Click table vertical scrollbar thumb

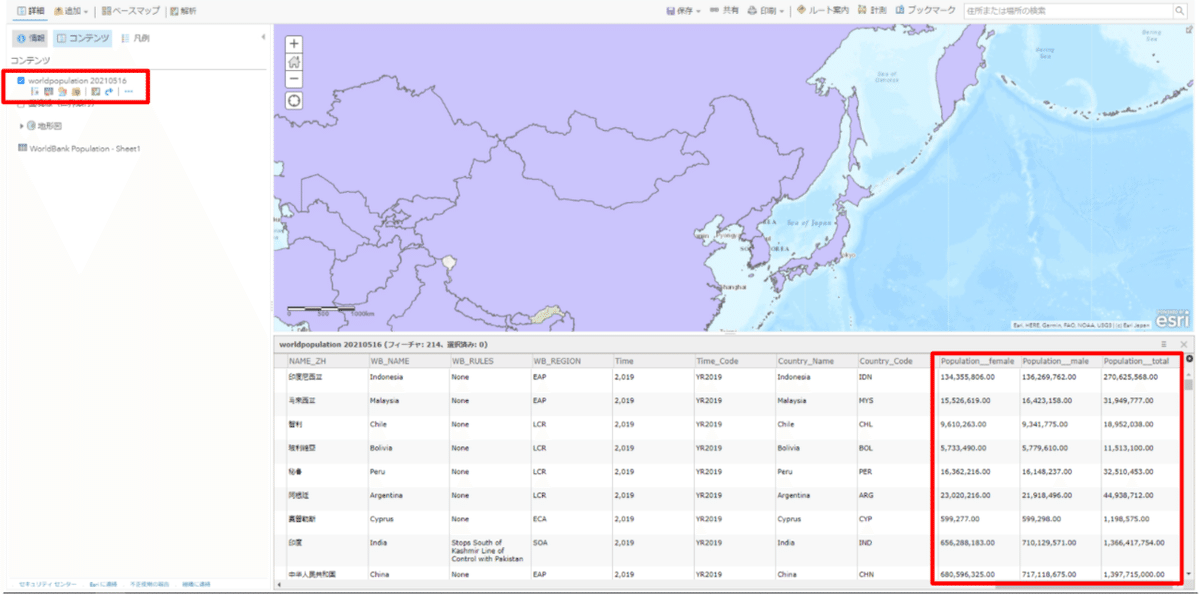1189,384
